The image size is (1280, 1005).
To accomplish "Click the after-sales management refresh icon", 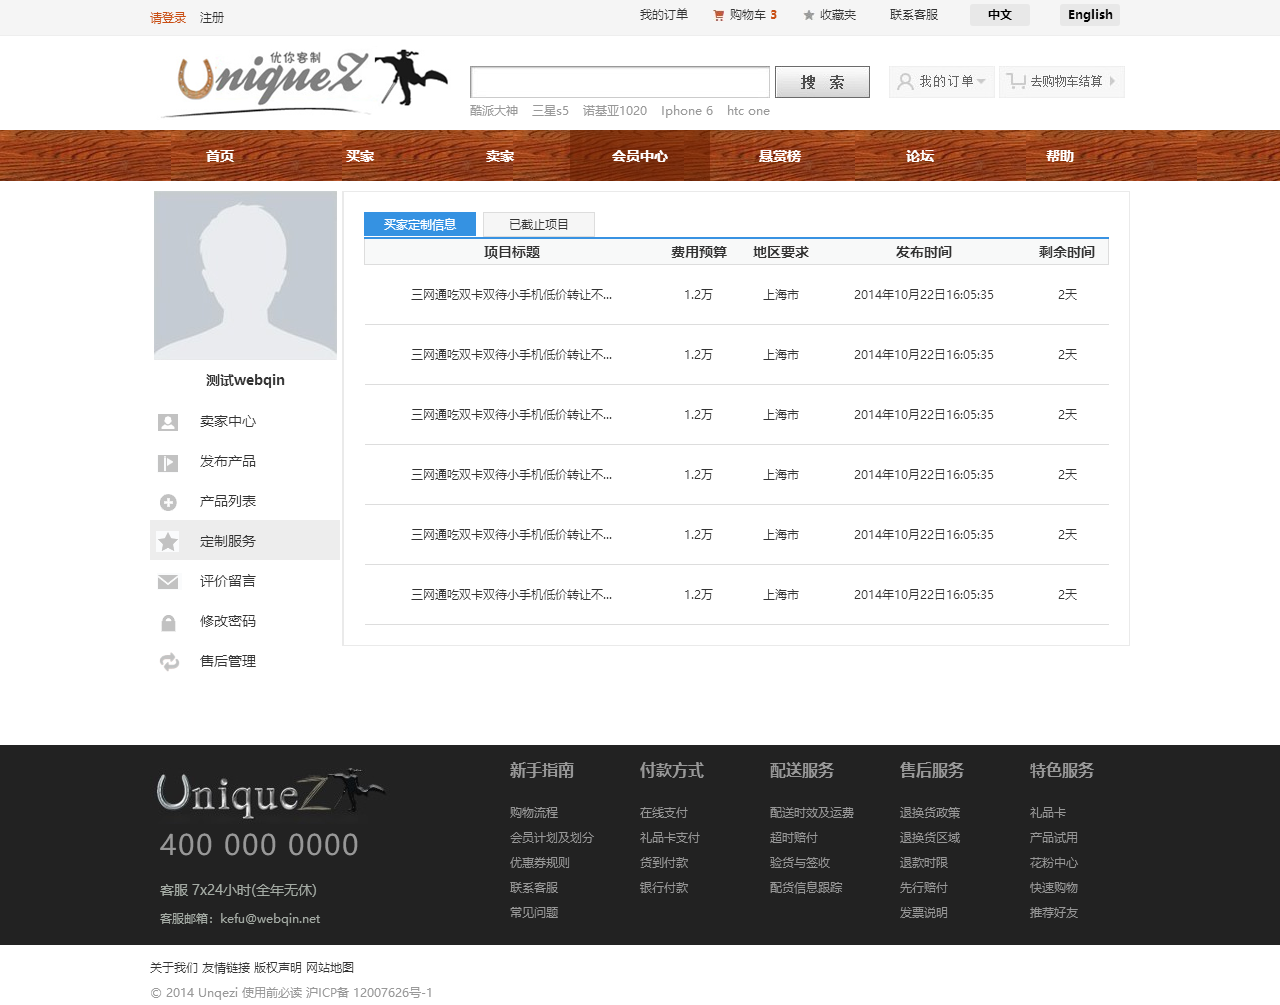I will click(x=168, y=662).
